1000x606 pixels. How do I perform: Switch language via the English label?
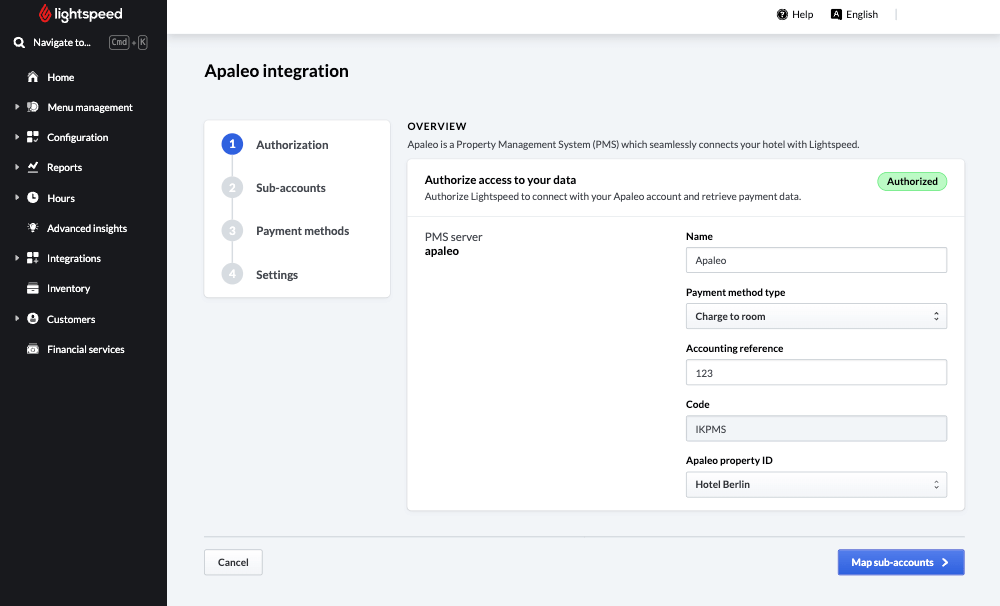(862, 15)
